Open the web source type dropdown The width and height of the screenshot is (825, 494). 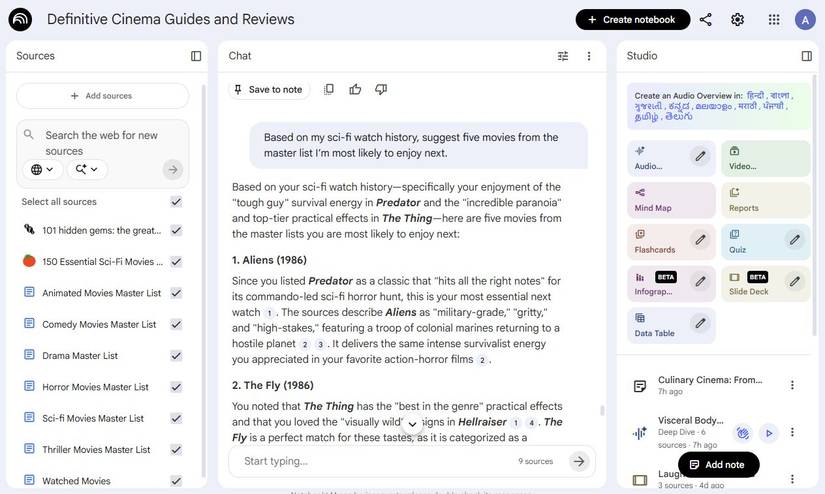[x=42, y=169]
